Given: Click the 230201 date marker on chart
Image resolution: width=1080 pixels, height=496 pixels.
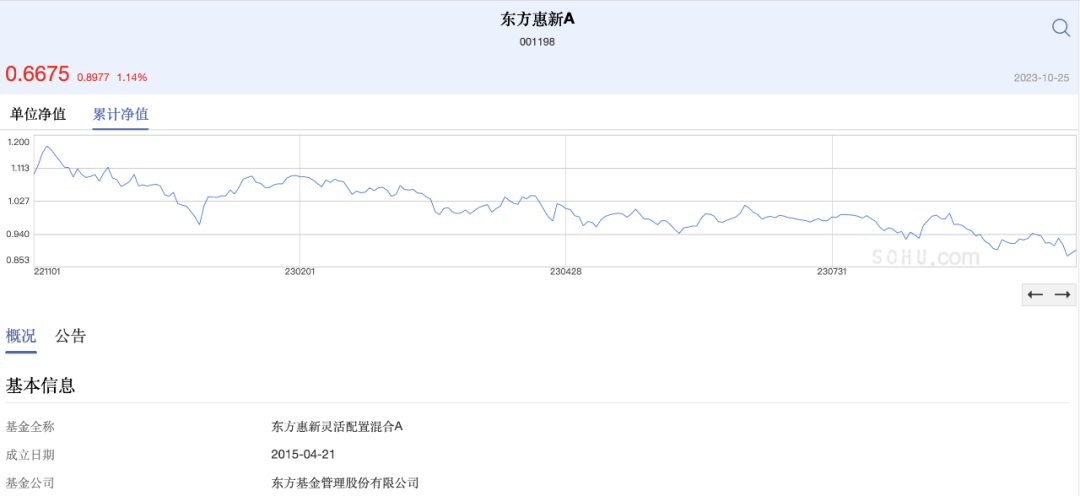Looking at the screenshot, I should click(300, 272).
